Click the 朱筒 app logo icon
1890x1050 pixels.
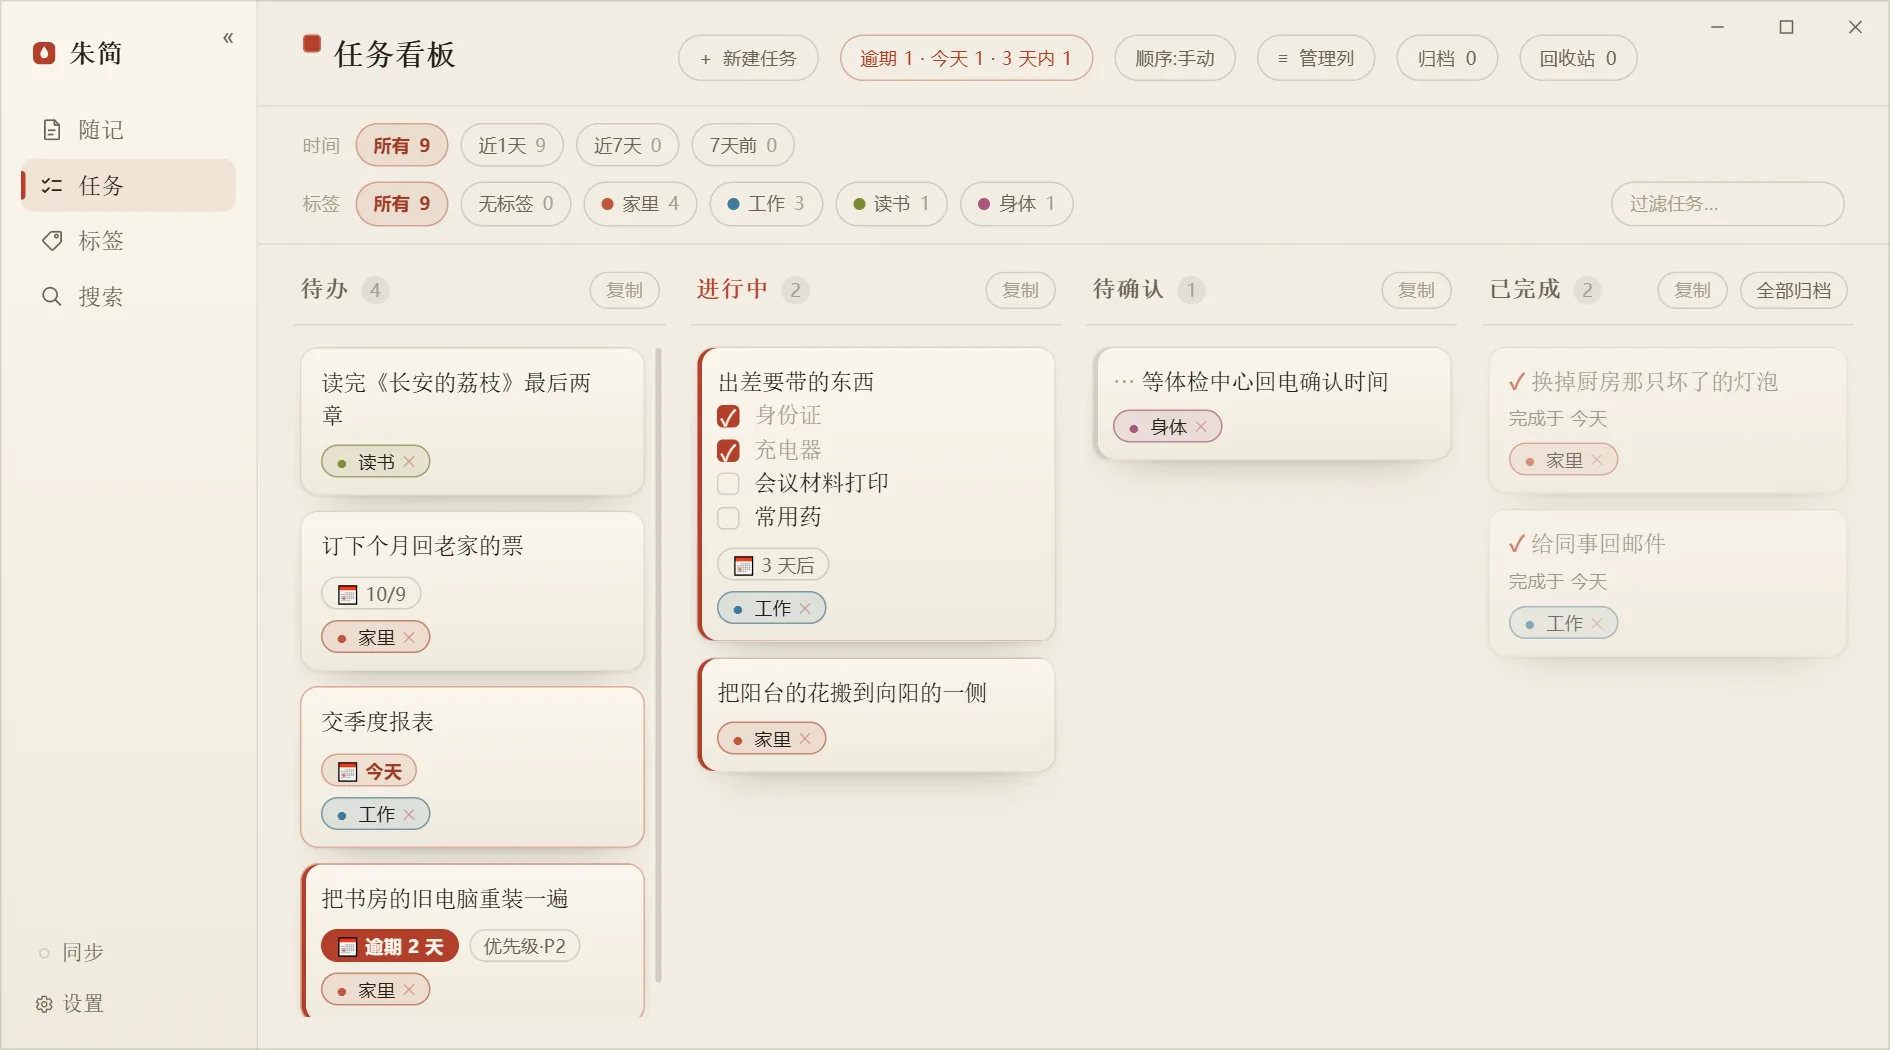point(44,53)
